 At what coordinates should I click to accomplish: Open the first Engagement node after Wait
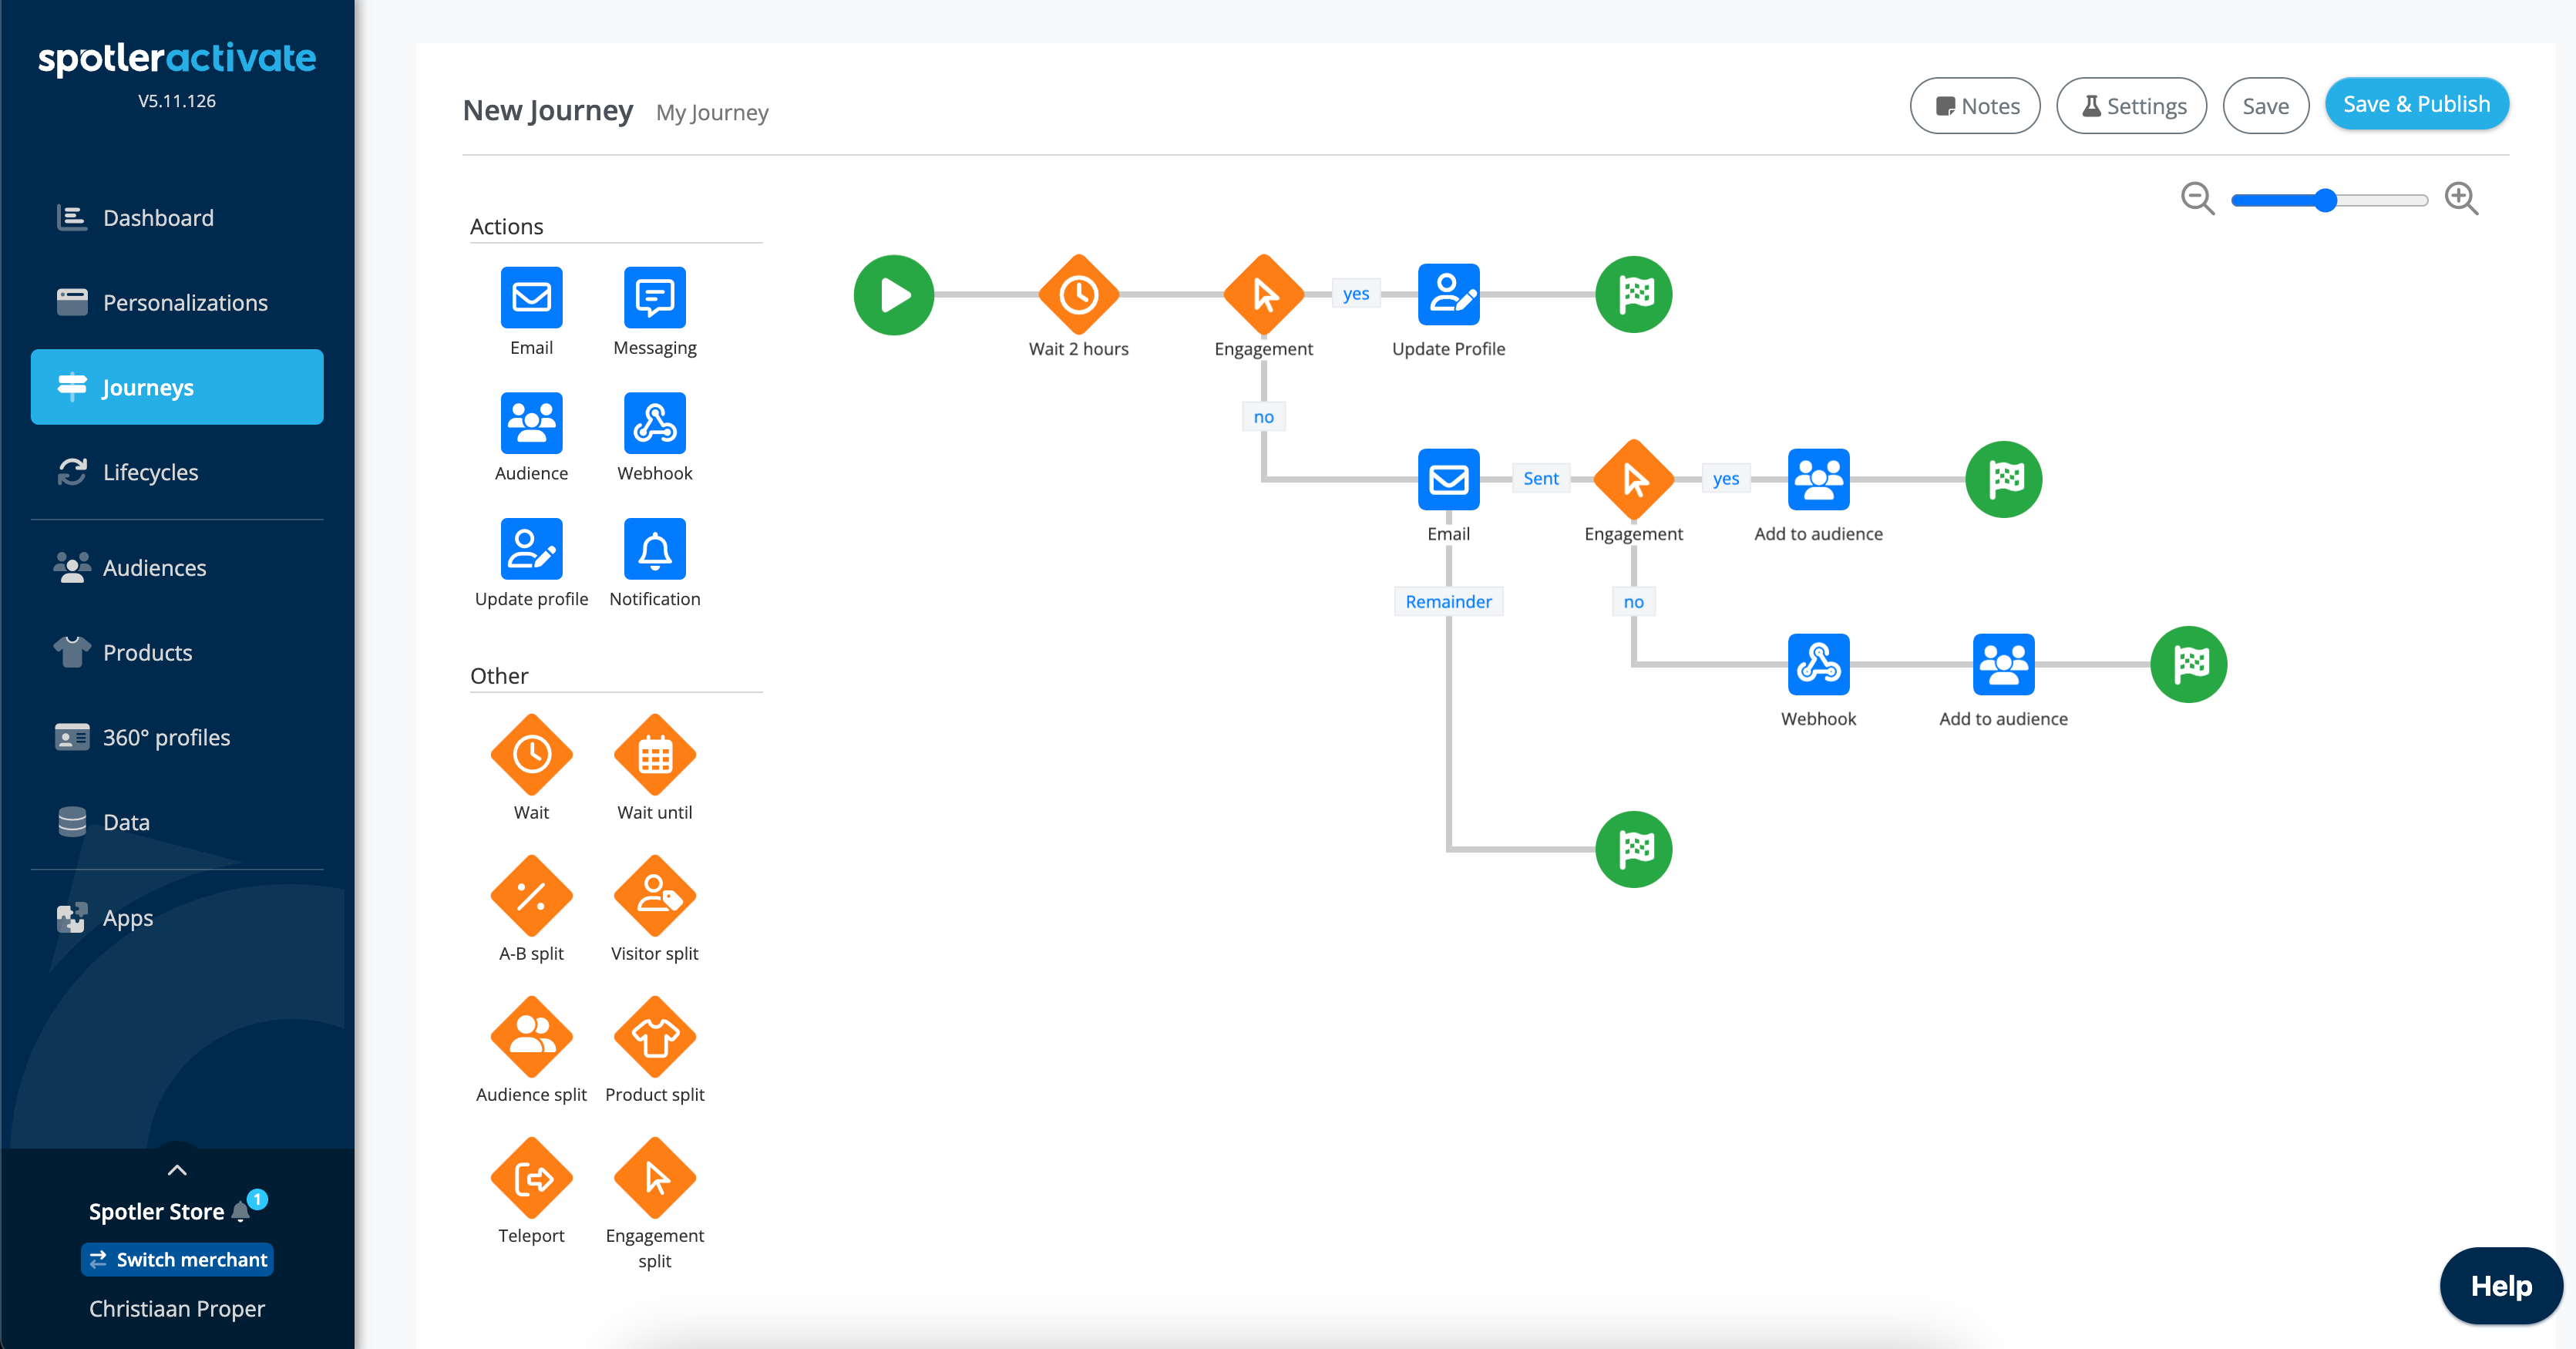coord(1263,295)
